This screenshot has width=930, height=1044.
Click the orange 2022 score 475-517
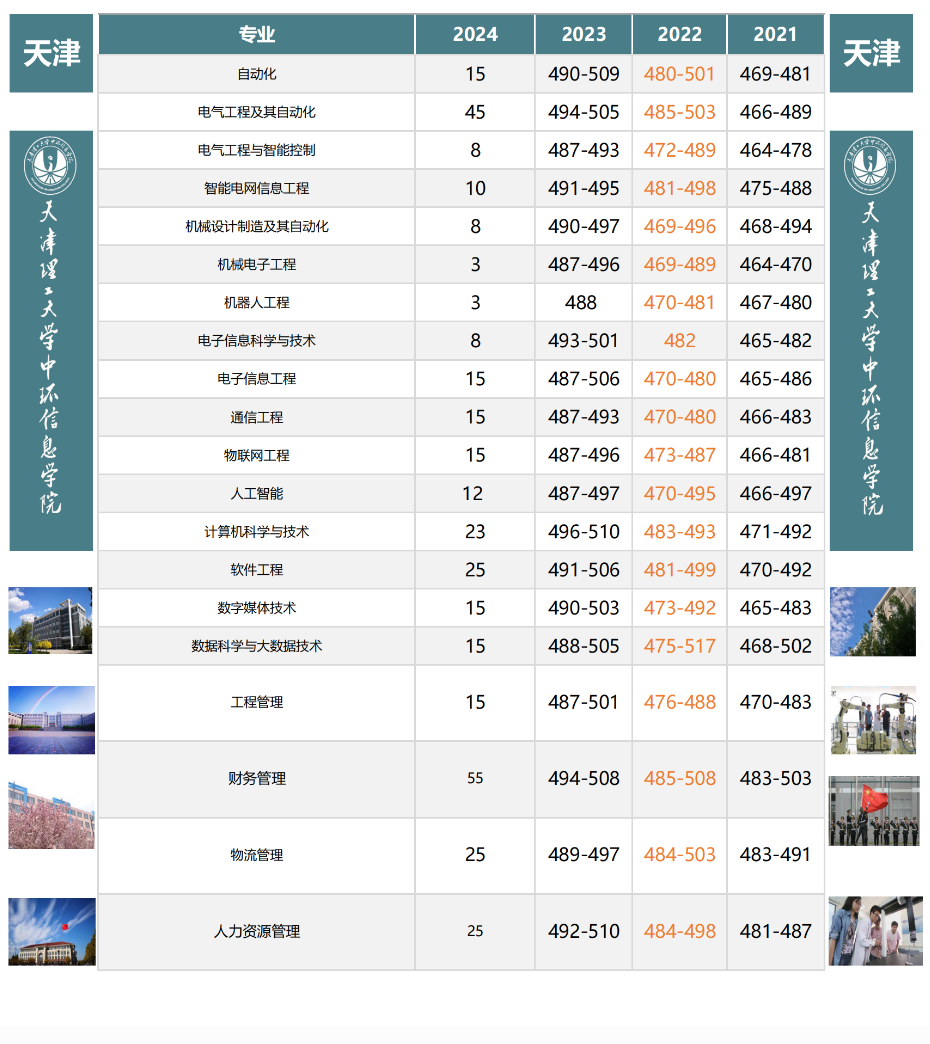(680, 646)
